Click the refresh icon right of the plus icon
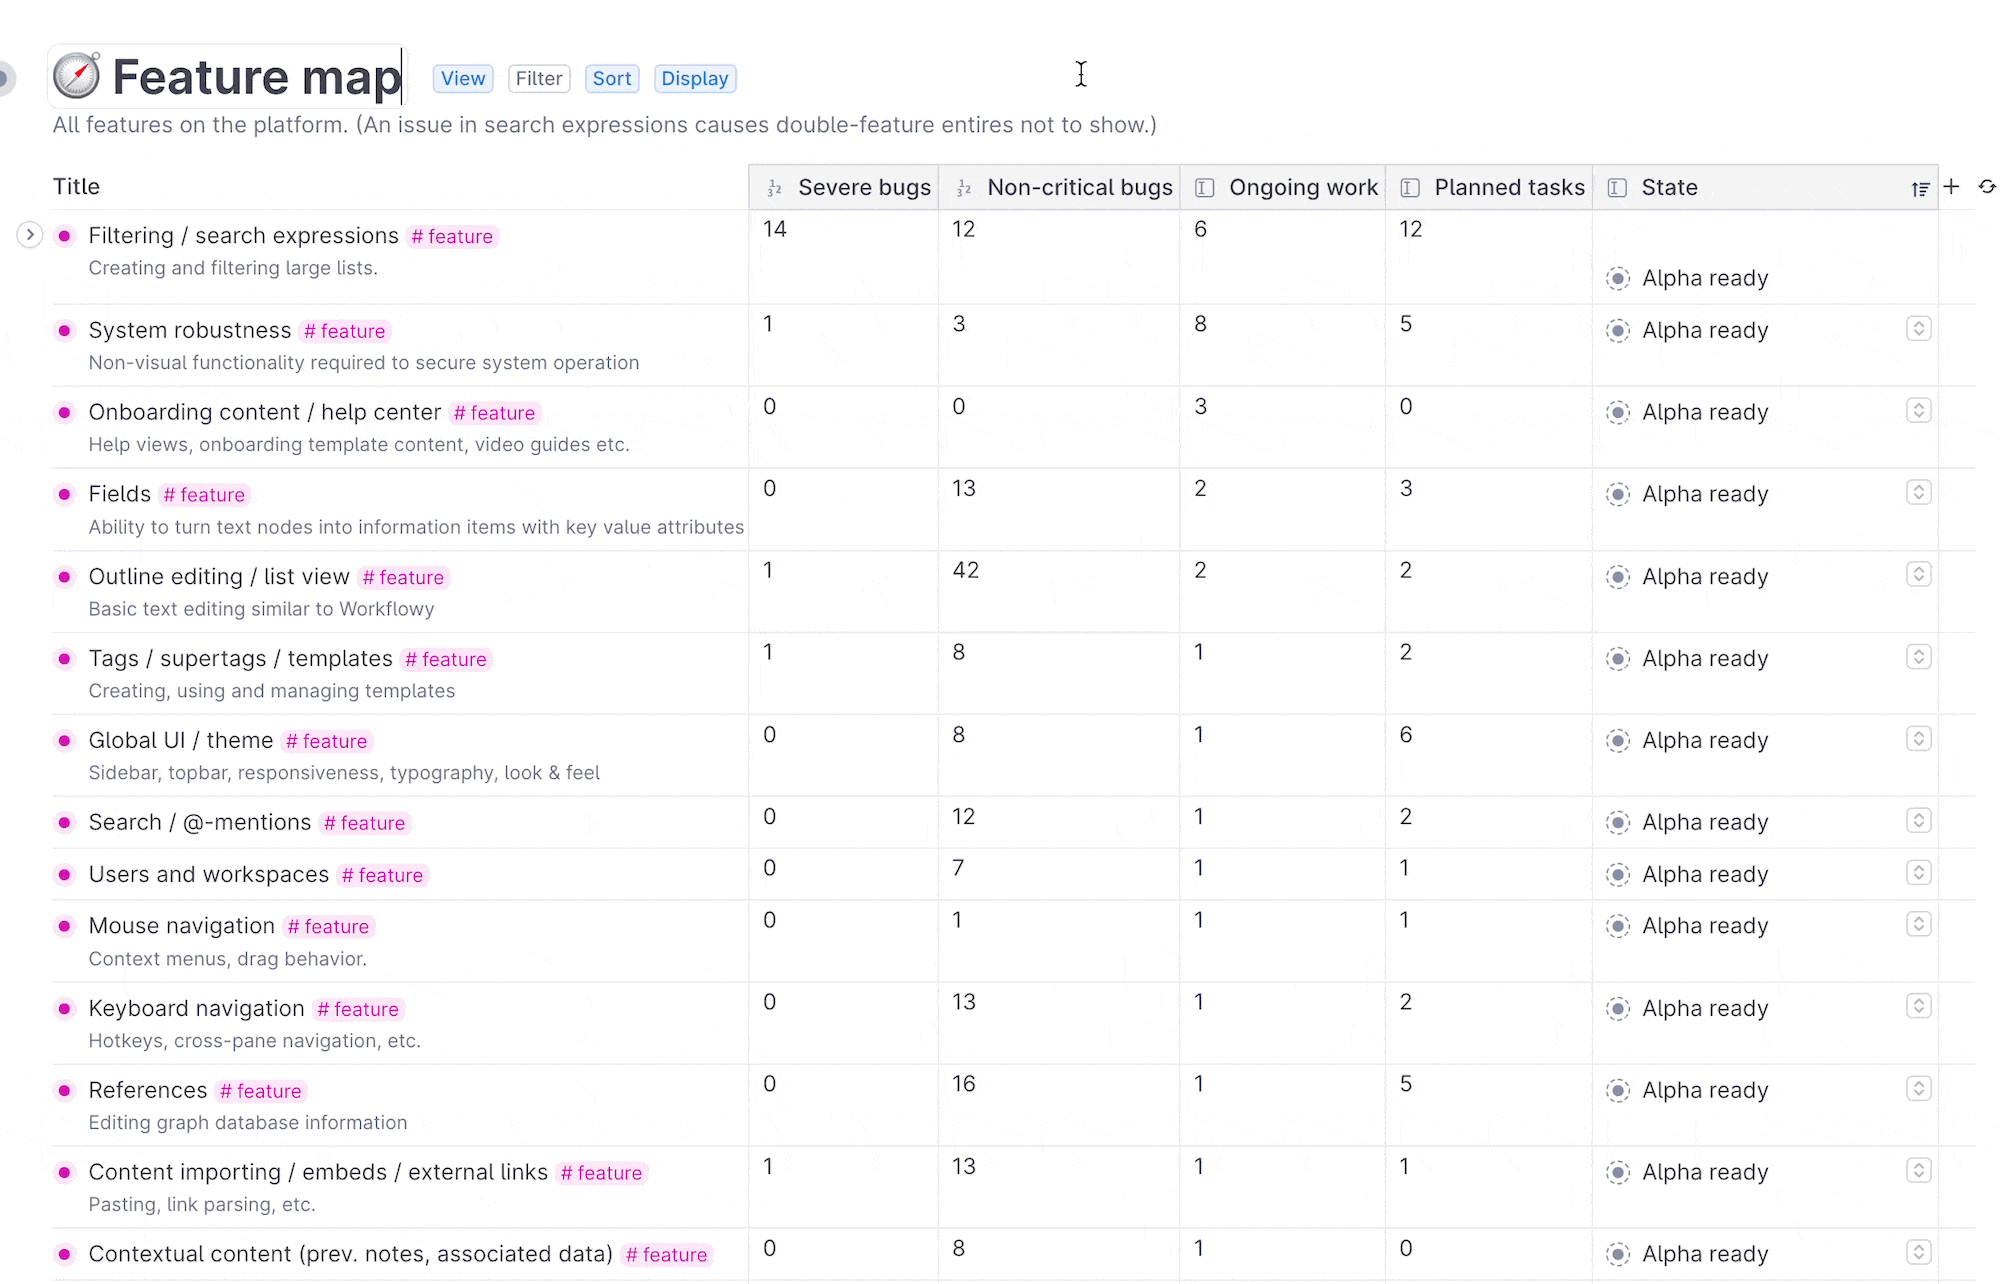Screen dimensions: 2000x1284 (x=1987, y=186)
